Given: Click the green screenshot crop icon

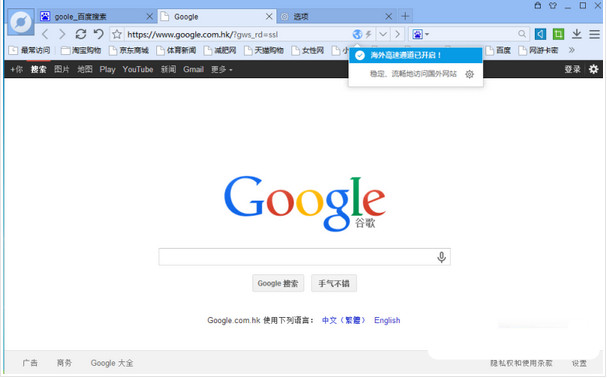Looking at the screenshot, I should (558, 34).
